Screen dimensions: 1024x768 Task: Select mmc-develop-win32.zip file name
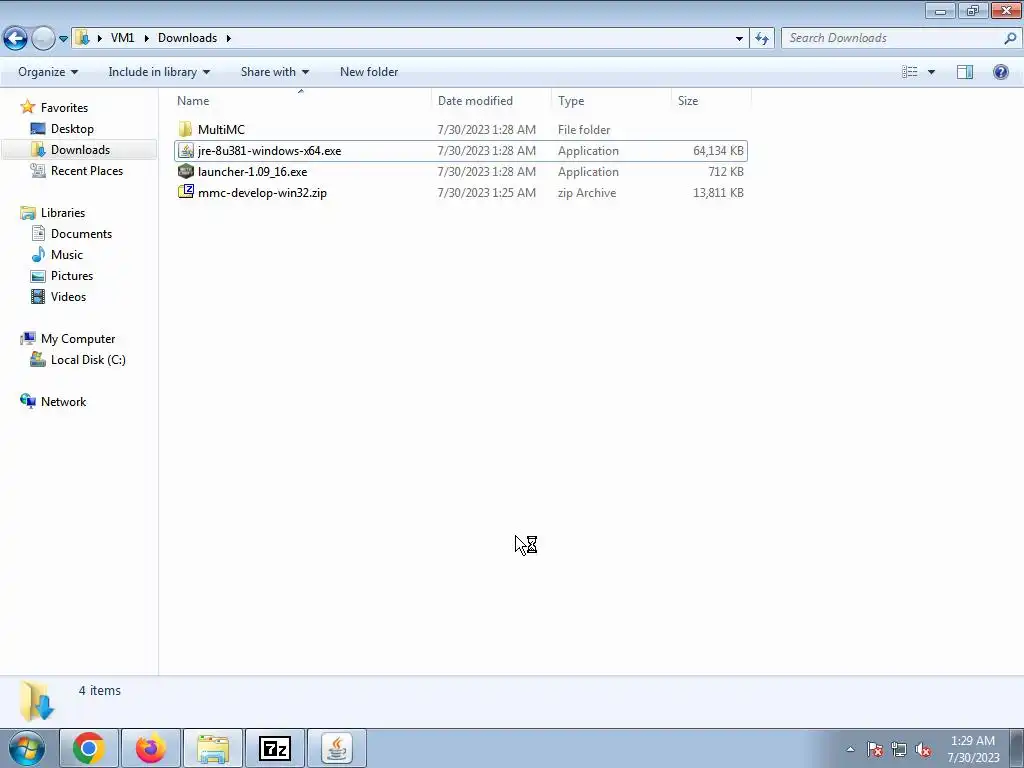(x=263, y=193)
